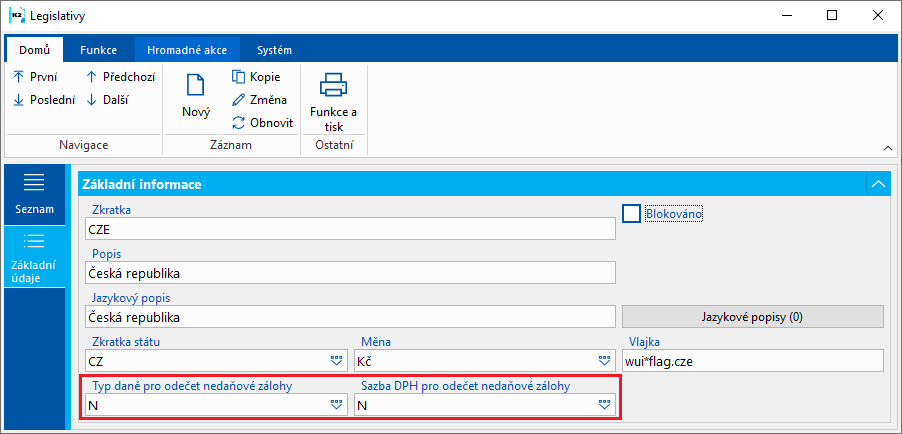Switch to the Funkce ribbon tab
902x434 pixels.
tap(98, 50)
